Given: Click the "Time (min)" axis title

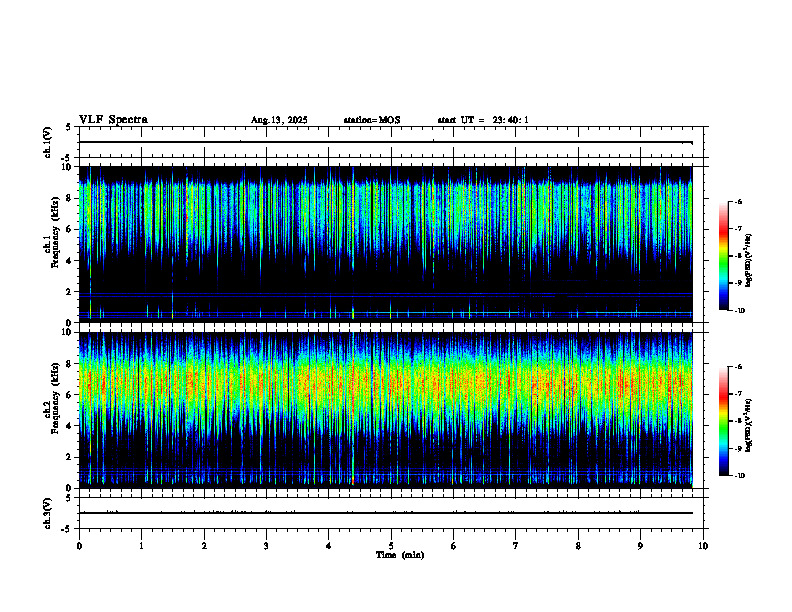Looking at the screenshot, I should 400,555.
